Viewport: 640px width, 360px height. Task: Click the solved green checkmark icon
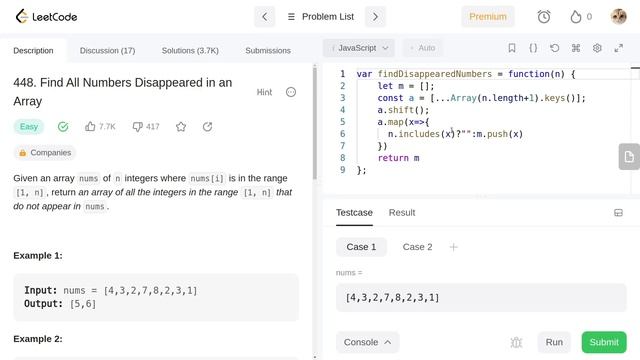63,127
